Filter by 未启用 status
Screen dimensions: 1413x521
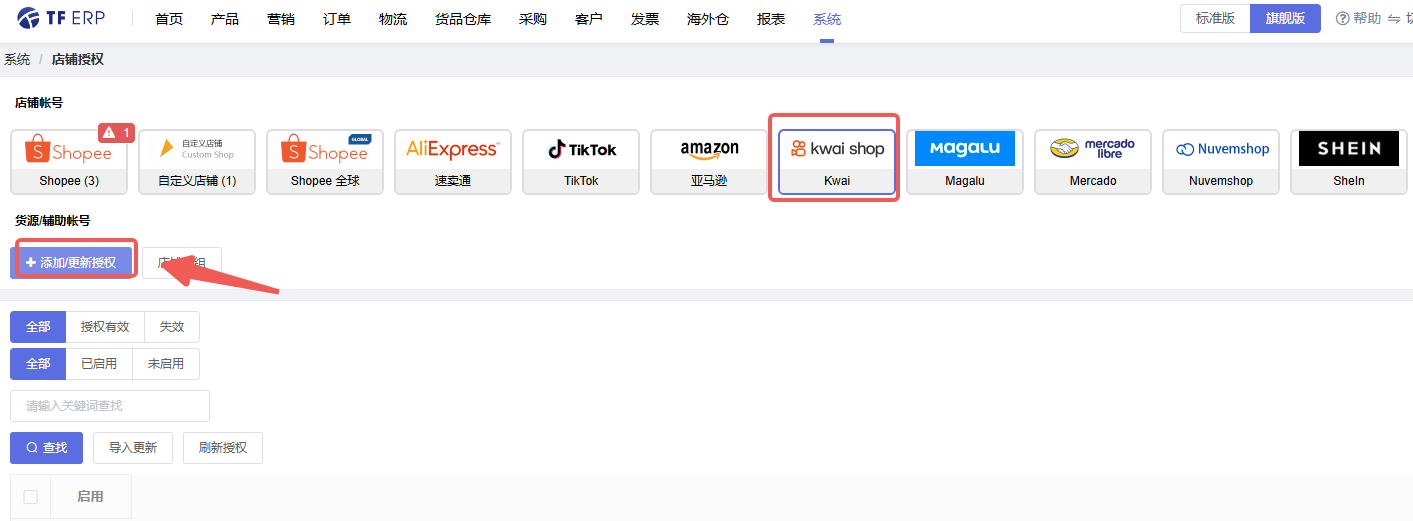166,363
